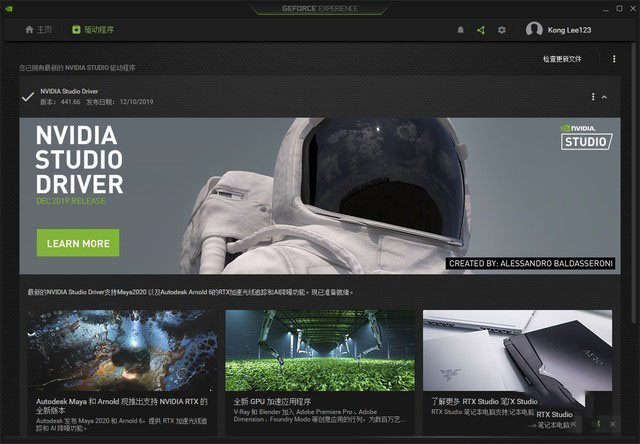Screen dimensions: 640x444
Task: Click the vertical scrollbar on the right
Action: (633, 180)
